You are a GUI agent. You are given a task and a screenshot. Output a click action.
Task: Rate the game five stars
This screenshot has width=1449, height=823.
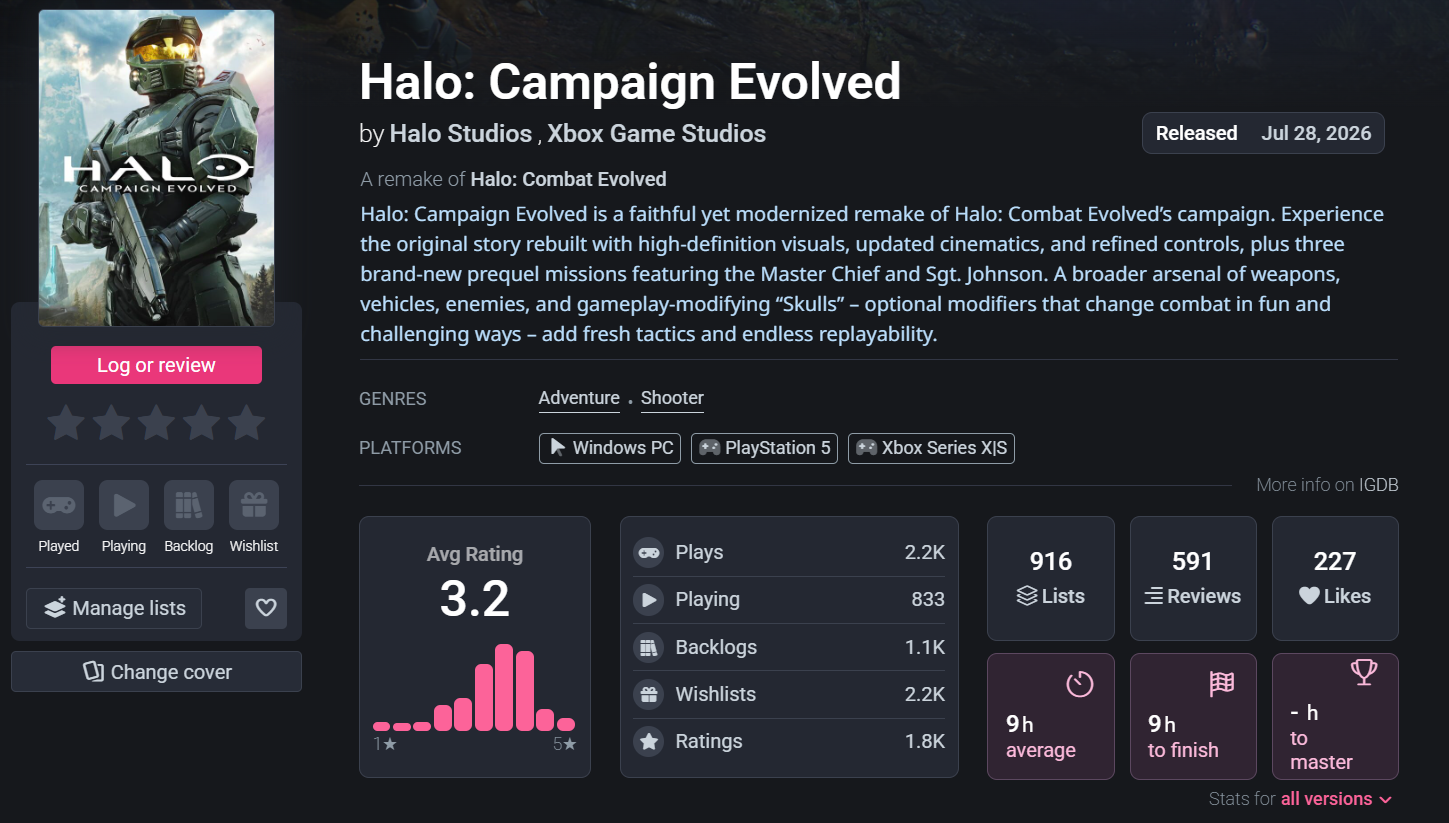246,423
